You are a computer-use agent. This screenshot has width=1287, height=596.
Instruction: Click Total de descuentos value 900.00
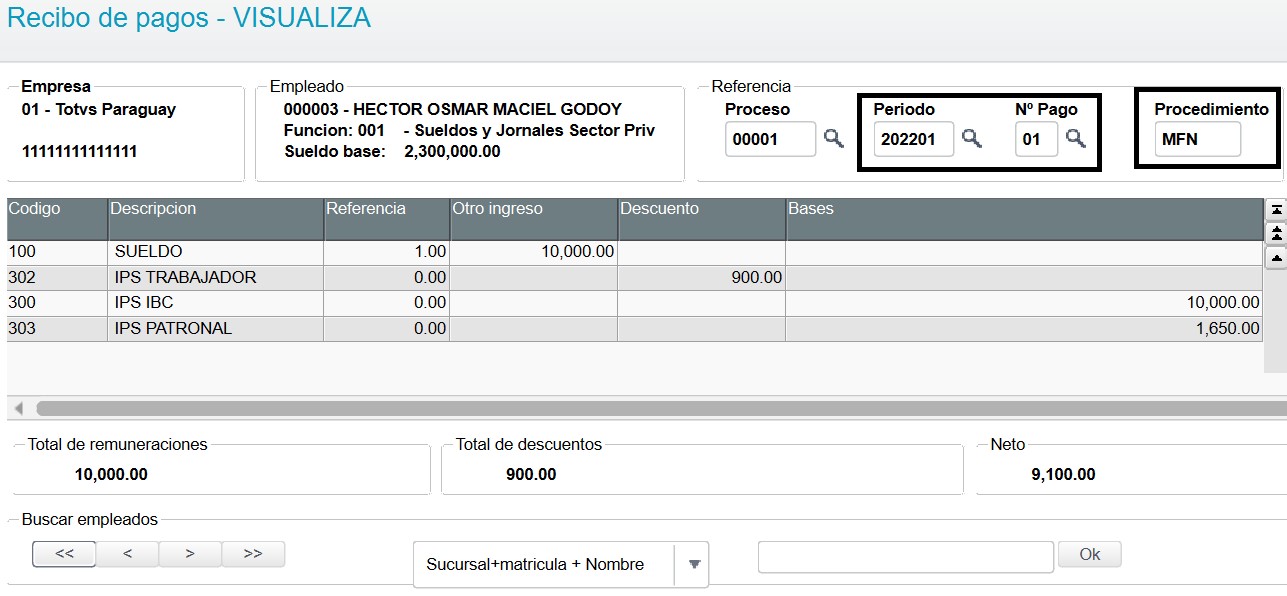tap(531, 475)
